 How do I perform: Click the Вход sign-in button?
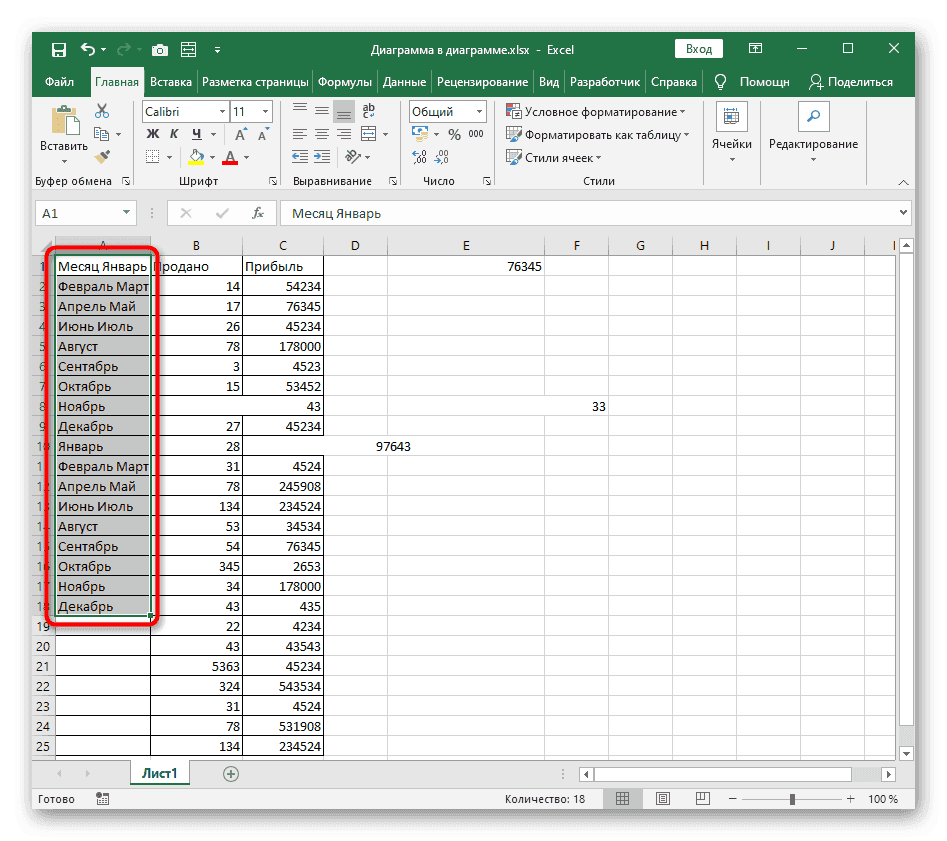[699, 49]
